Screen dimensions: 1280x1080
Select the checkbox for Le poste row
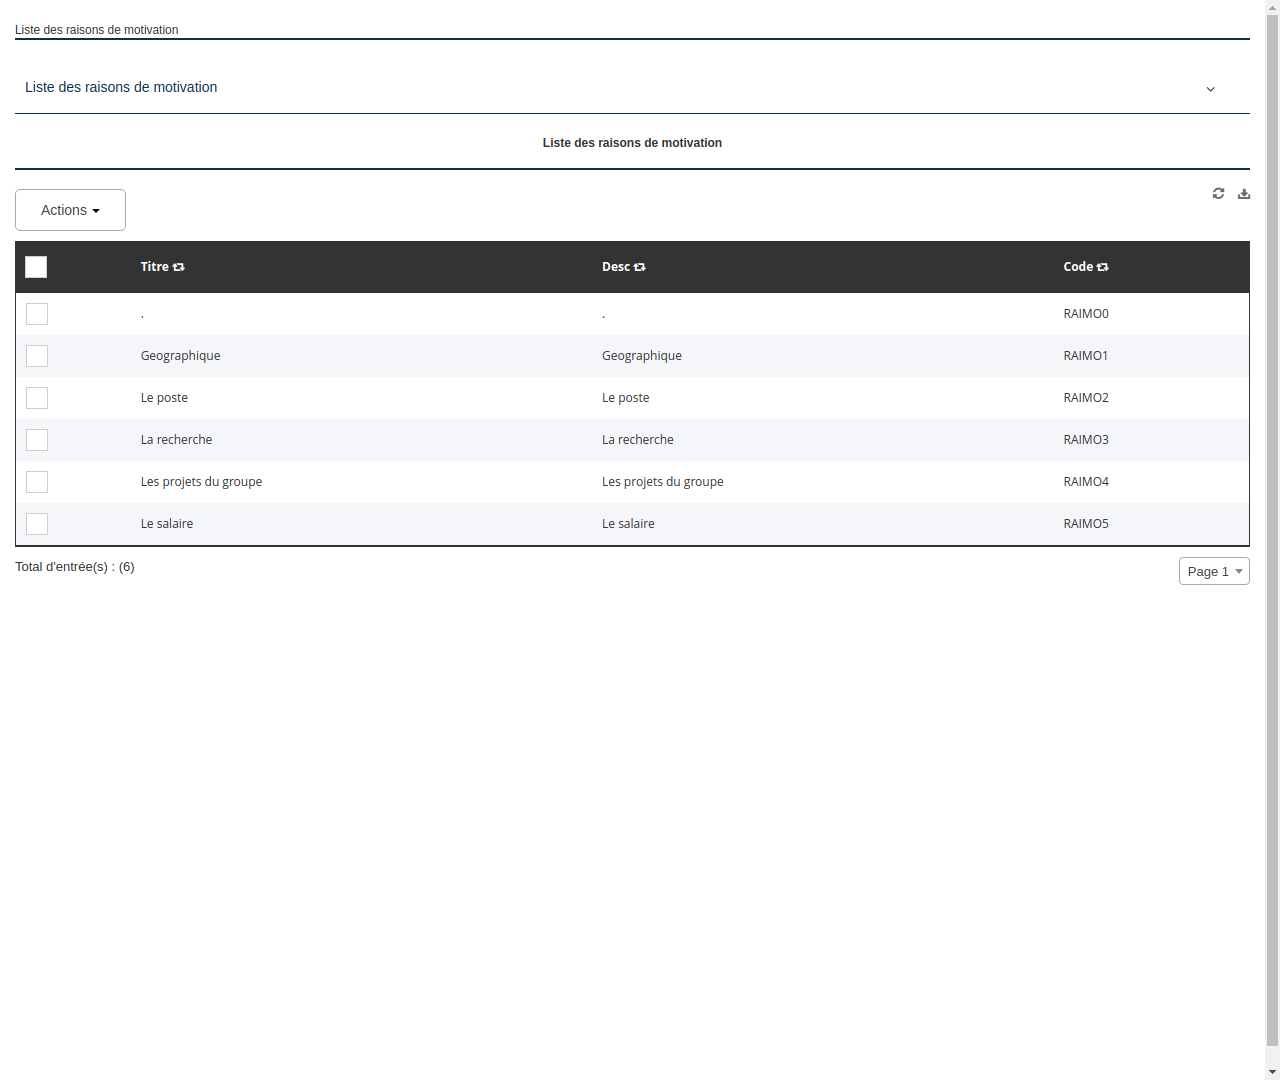click(37, 398)
